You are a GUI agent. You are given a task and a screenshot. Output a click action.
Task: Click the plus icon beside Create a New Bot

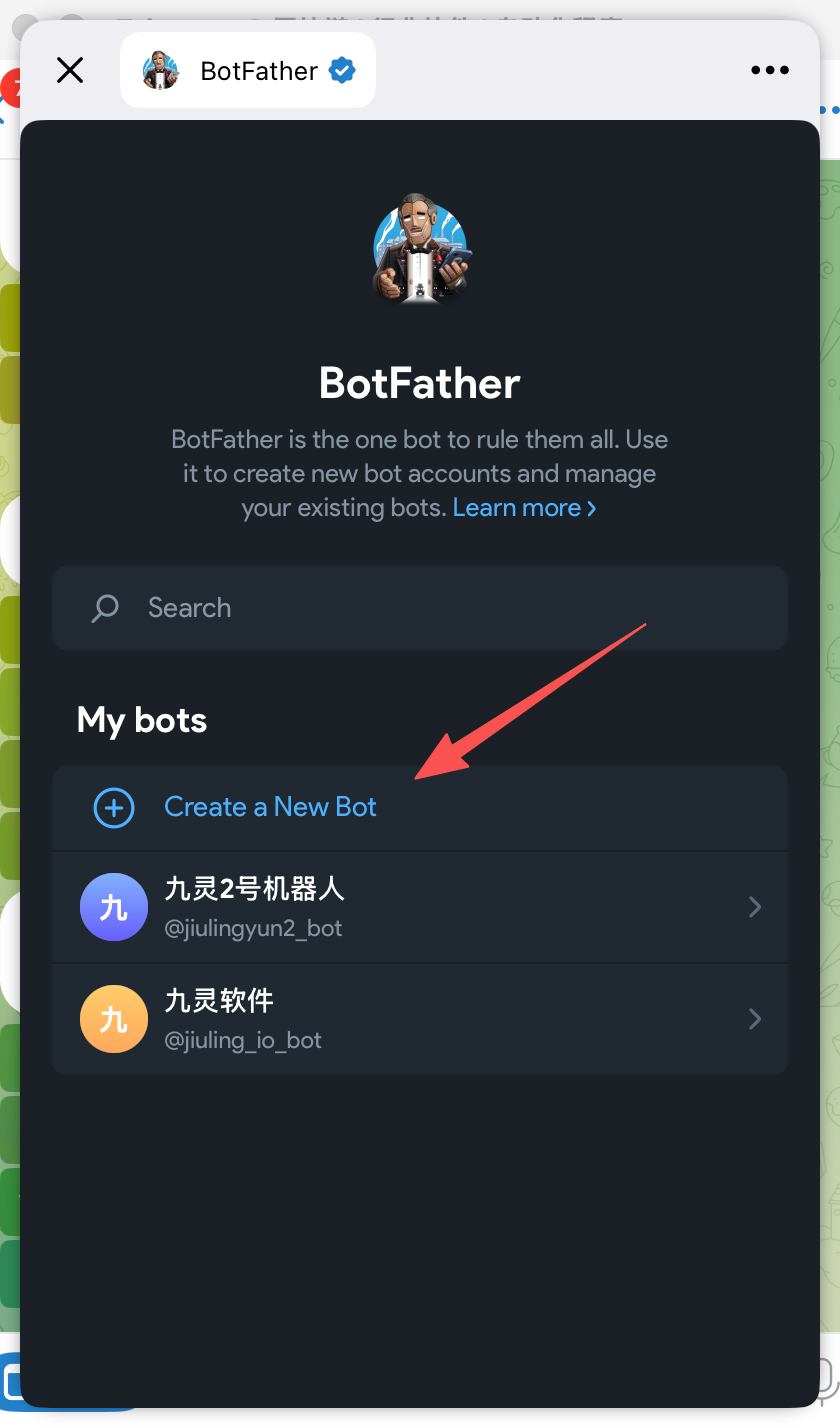113,807
